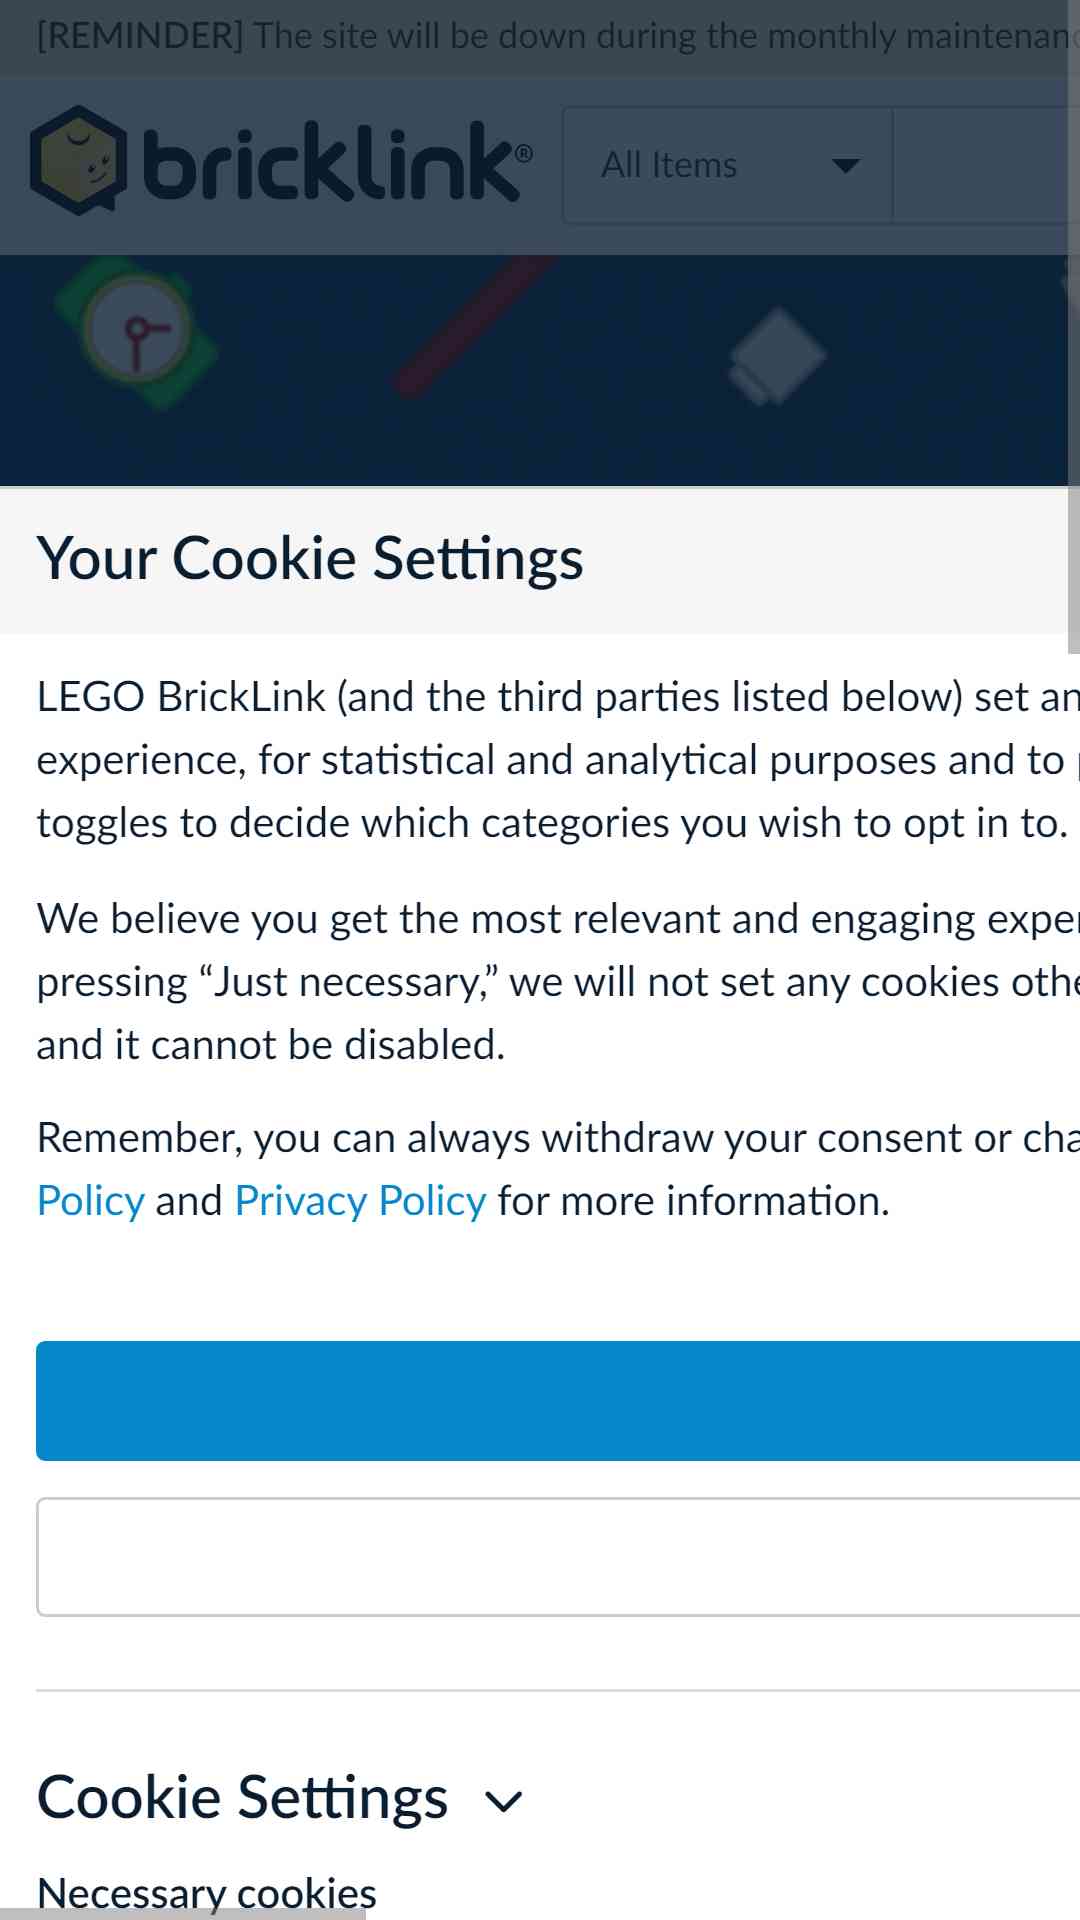Screen dimensions: 1080x1920
Task: Click the grey tile piece in banner
Action: pyautogui.click(x=777, y=357)
